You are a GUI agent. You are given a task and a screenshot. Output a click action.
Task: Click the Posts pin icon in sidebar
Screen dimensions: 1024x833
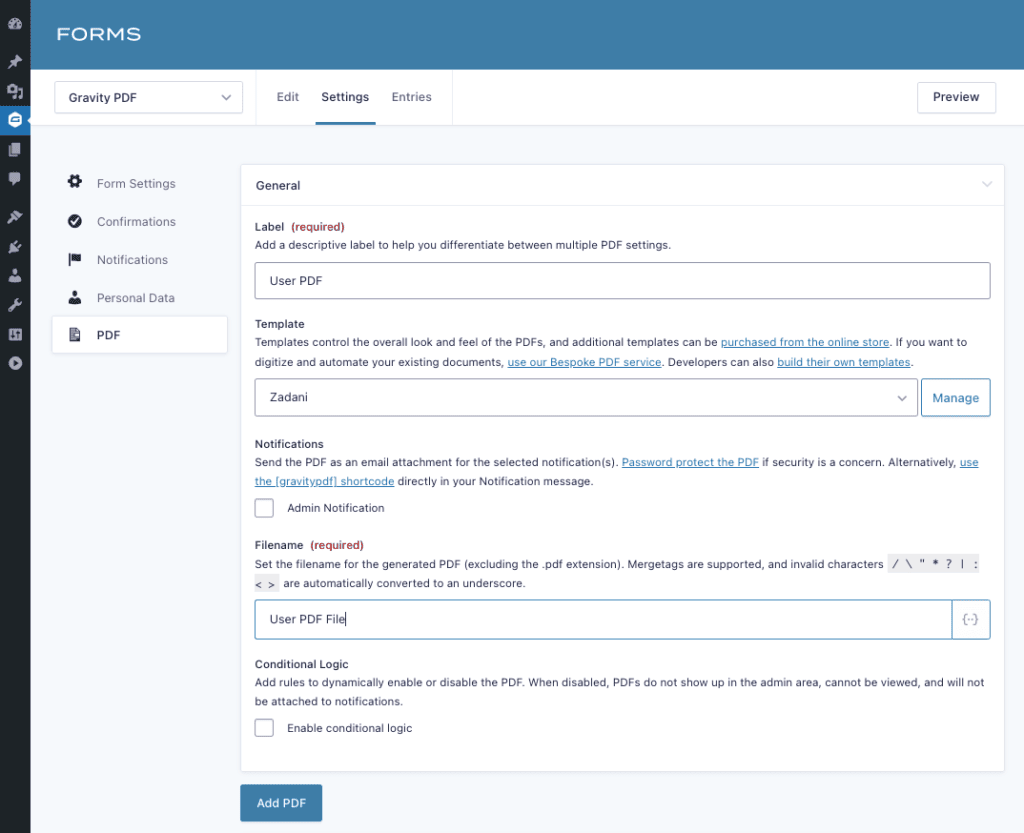pyautogui.click(x=14, y=61)
